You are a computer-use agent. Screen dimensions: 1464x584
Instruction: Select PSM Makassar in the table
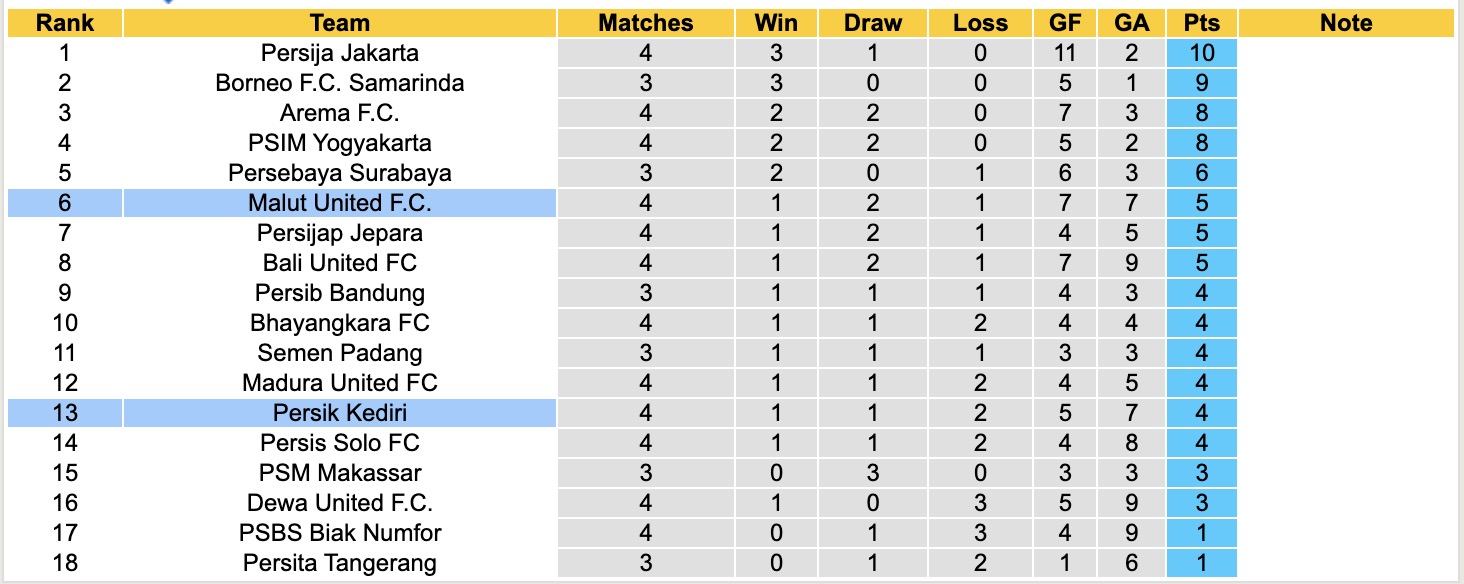(x=340, y=473)
